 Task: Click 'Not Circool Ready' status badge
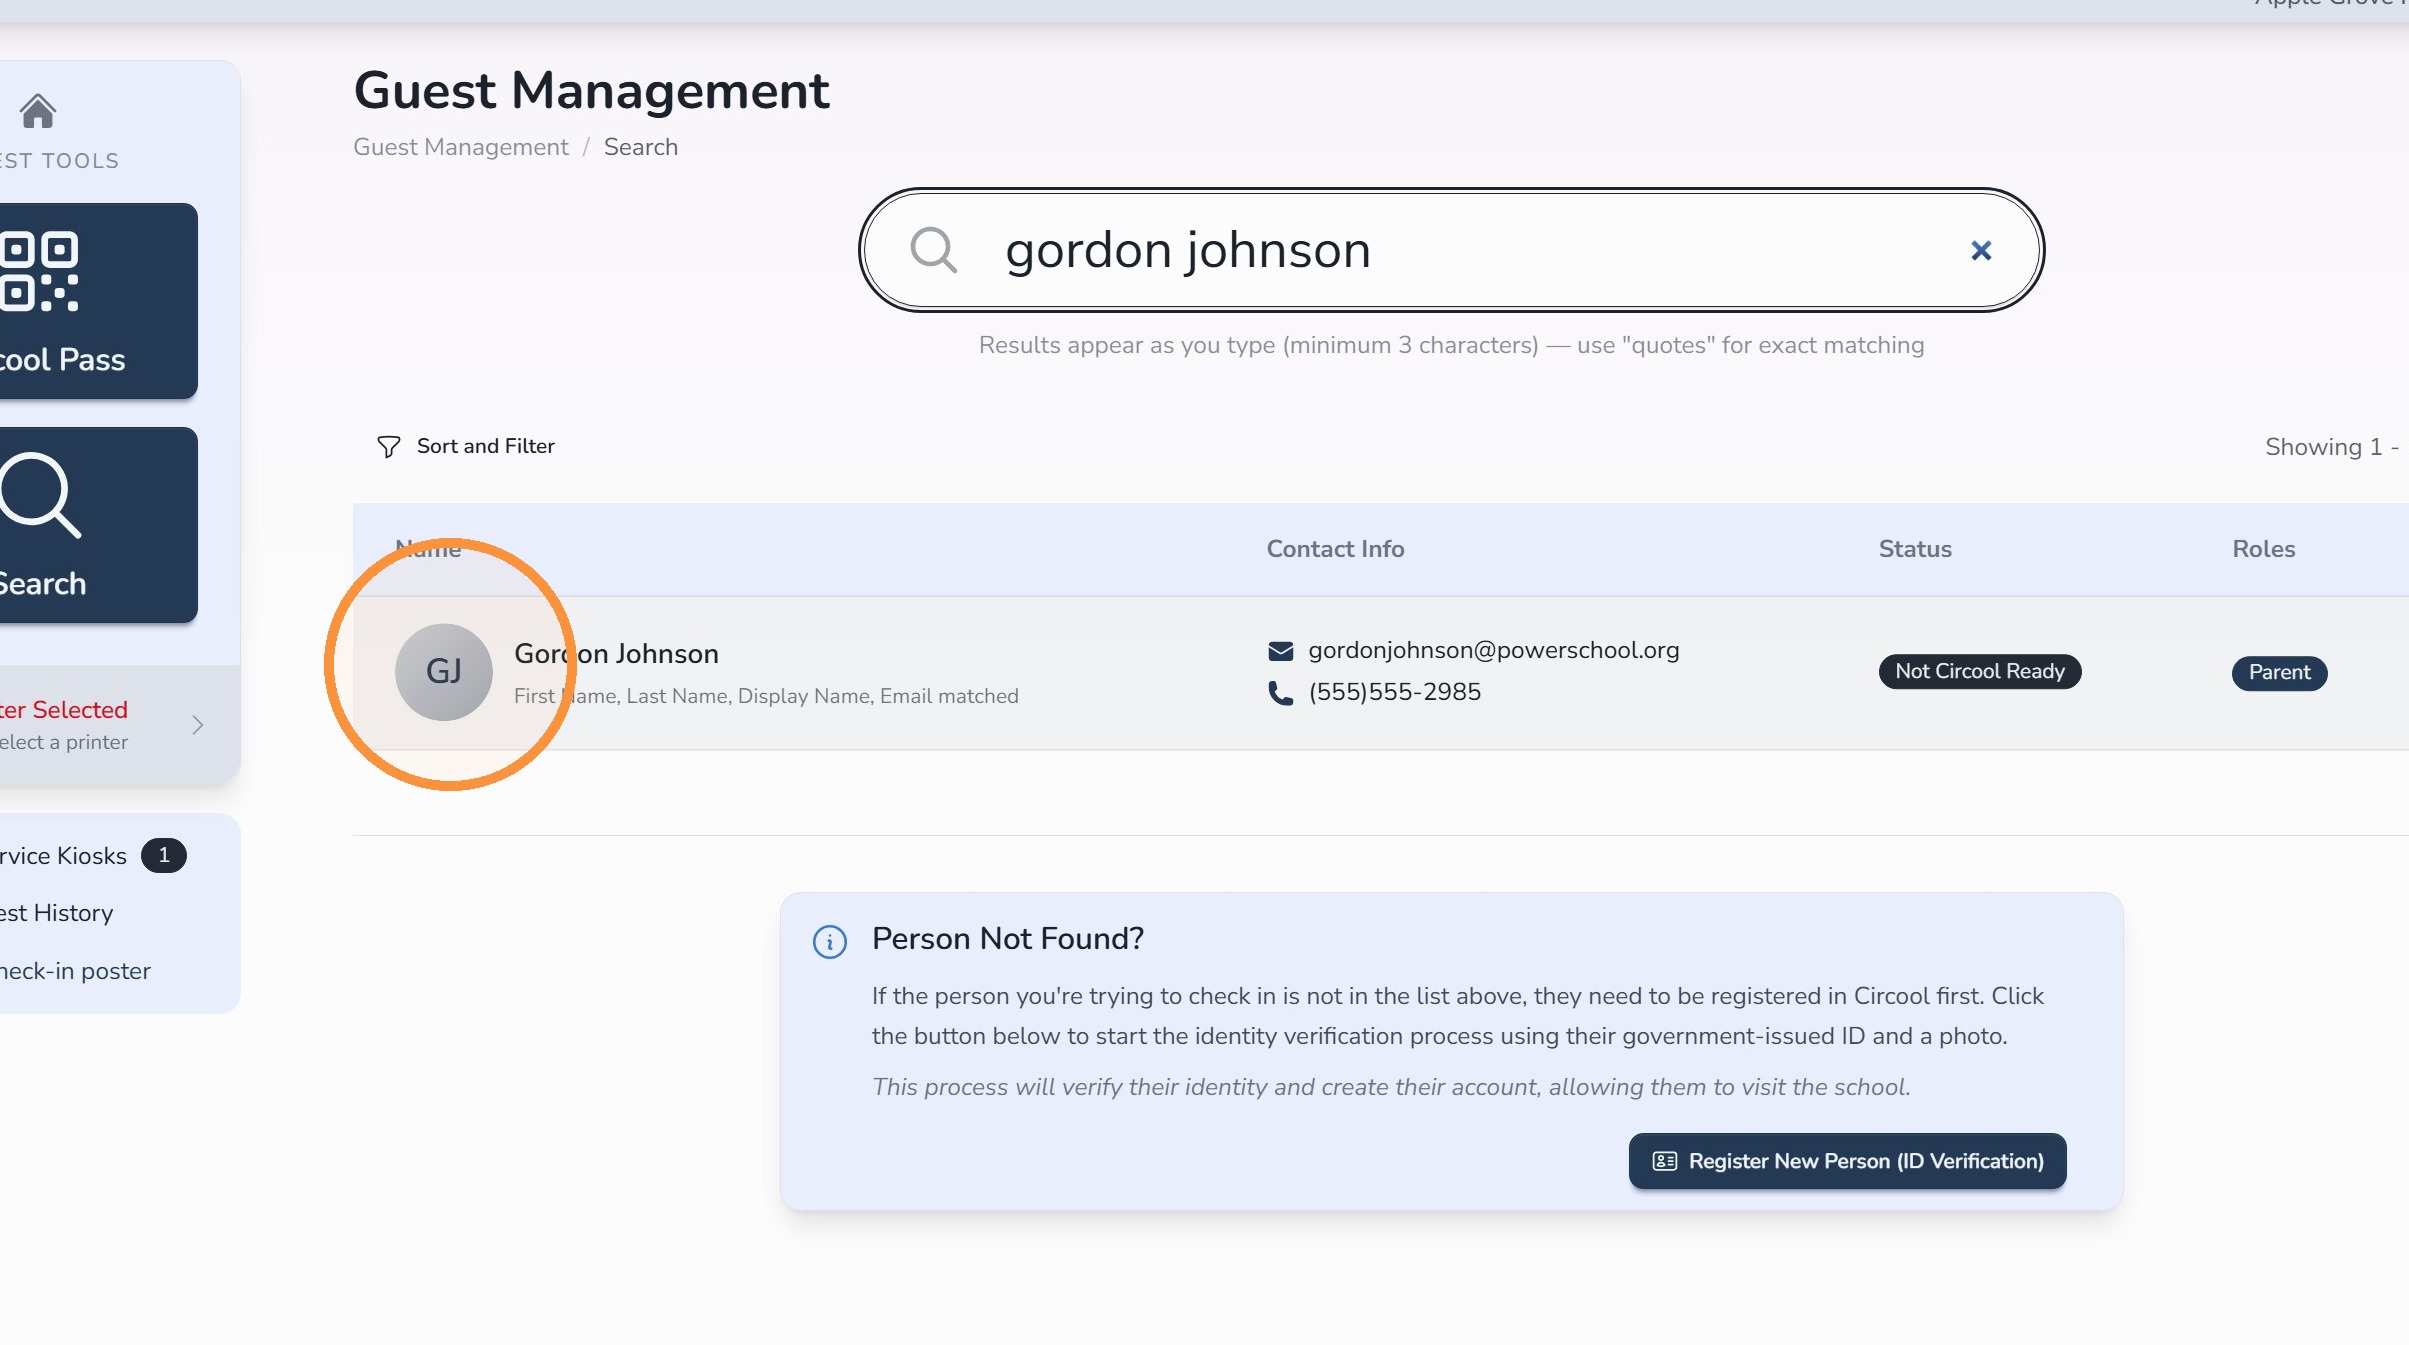(1980, 671)
